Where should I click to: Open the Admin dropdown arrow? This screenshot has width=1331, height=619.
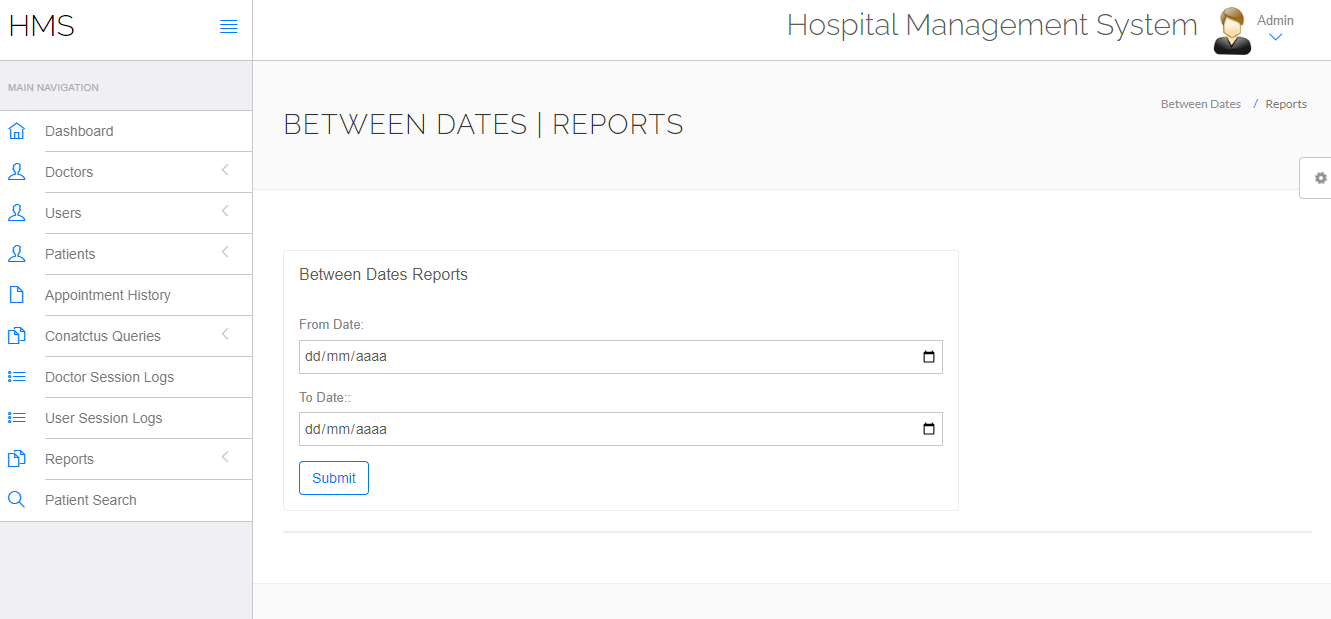pos(1275,38)
